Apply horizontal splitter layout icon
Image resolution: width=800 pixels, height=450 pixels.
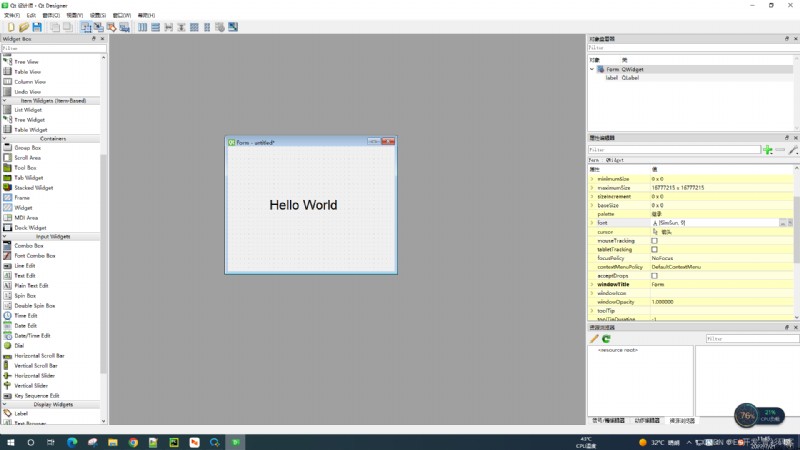pyautogui.click(x=168, y=27)
